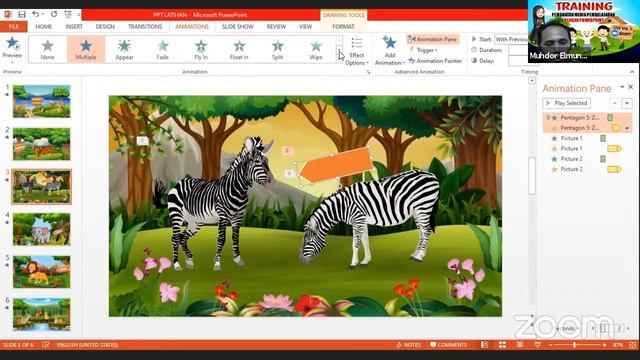This screenshot has width=640, height=360.
Task: Open Animation Pane options dropdown arrow
Action: point(622,87)
